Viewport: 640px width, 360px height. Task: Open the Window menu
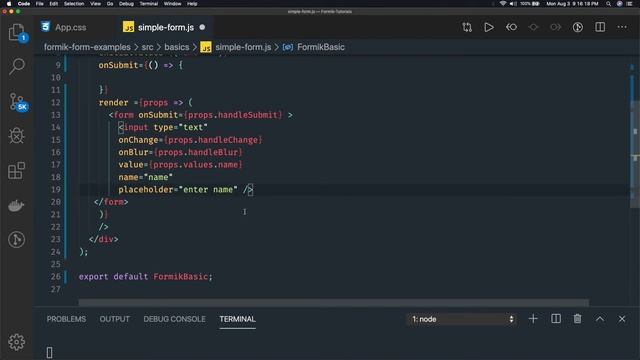tap(172, 4)
